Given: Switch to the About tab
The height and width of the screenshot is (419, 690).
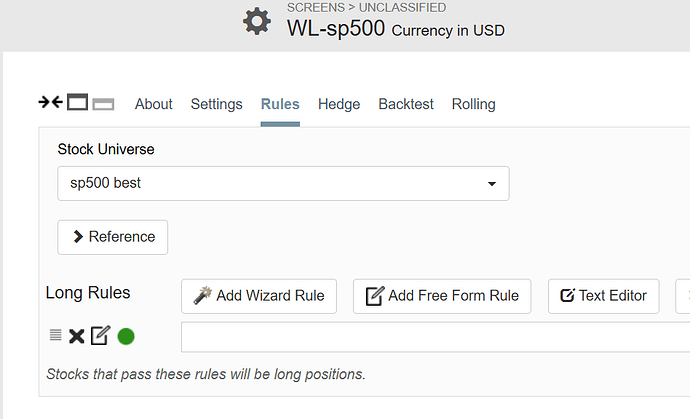Looking at the screenshot, I should coord(154,104).
